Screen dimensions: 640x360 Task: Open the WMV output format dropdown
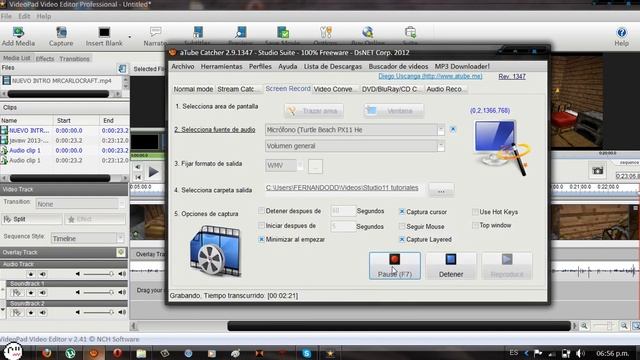pos(300,165)
